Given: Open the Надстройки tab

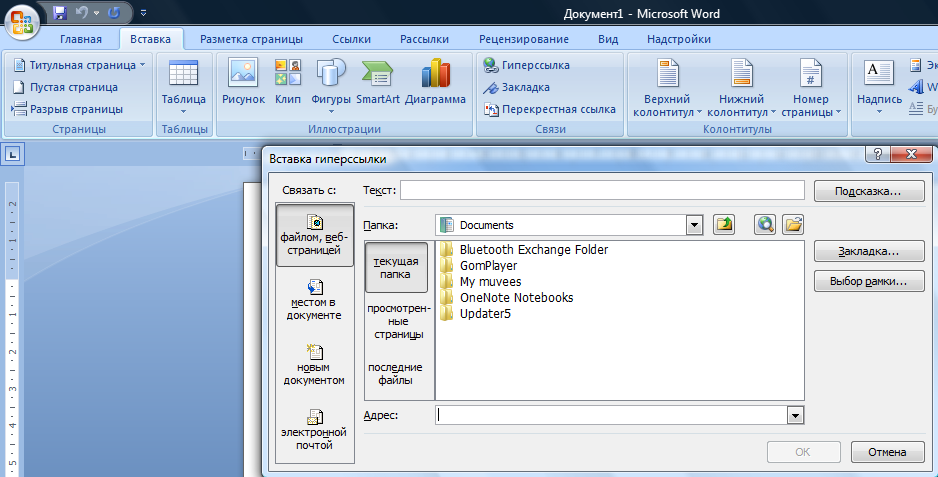Looking at the screenshot, I should pyautogui.click(x=679, y=39).
